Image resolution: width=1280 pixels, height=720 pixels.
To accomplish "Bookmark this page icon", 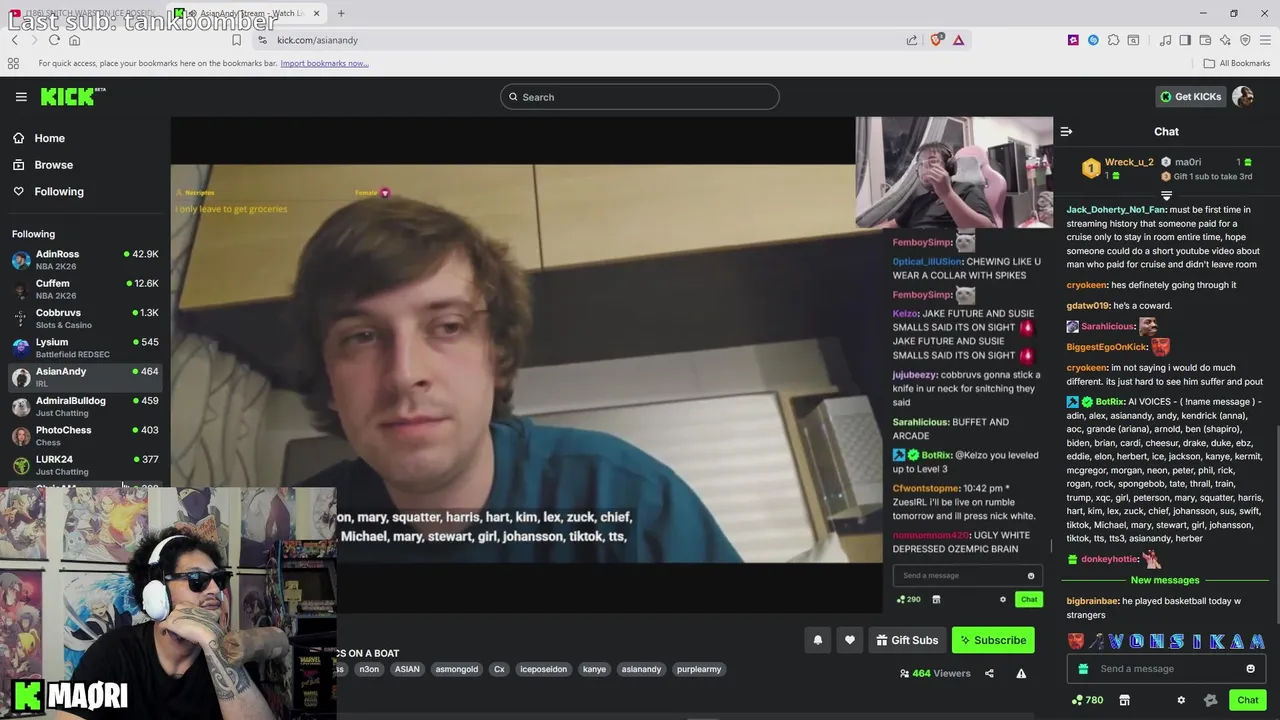I will (236, 40).
